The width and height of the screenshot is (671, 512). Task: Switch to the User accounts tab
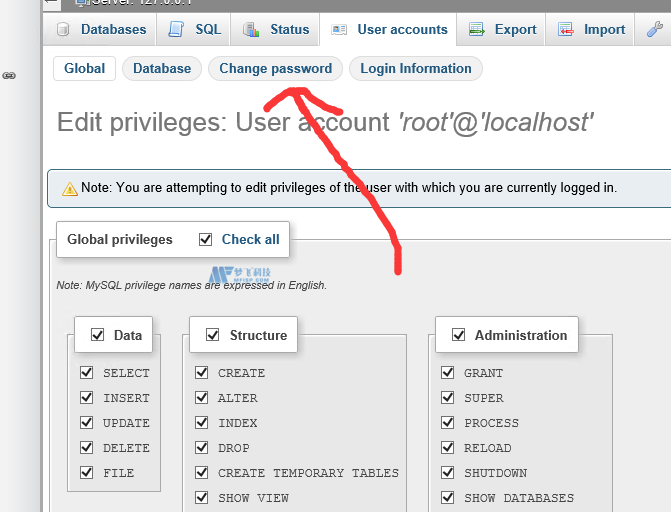click(x=388, y=30)
